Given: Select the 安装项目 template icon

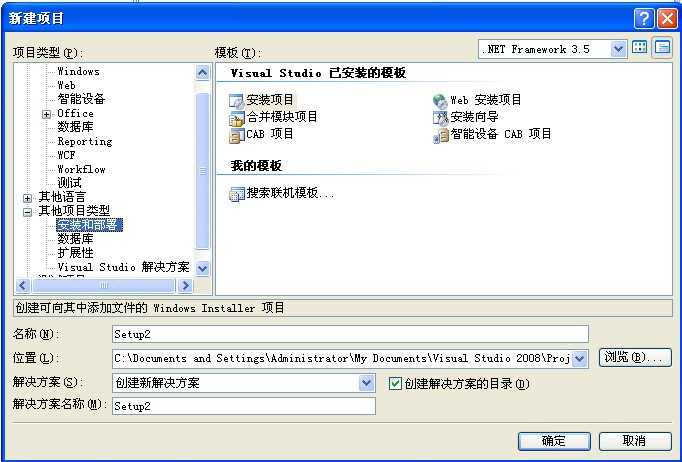Looking at the screenshot, I should [237, 101].
